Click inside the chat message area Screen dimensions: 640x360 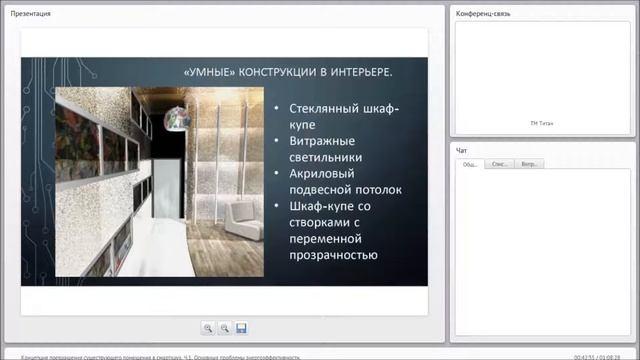pos(542,252)
